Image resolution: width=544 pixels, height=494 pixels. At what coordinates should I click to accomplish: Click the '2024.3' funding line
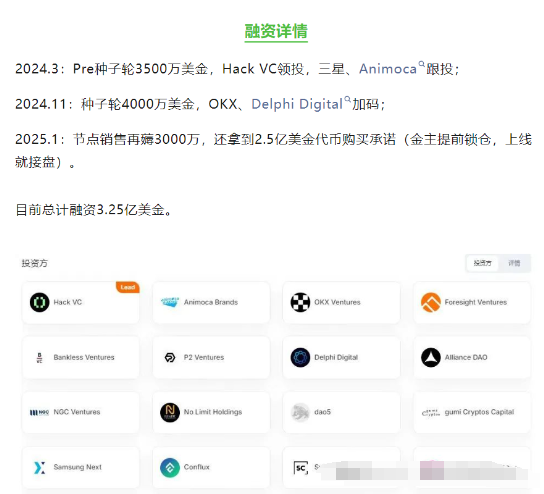237,69
